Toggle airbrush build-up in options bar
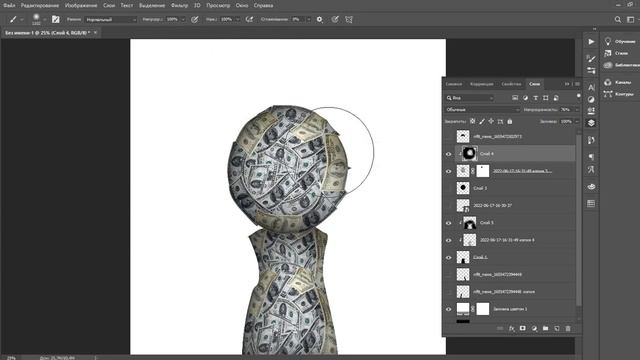This screenshot has height=360, width=640. pyautogui.click(x=249, y=19)
